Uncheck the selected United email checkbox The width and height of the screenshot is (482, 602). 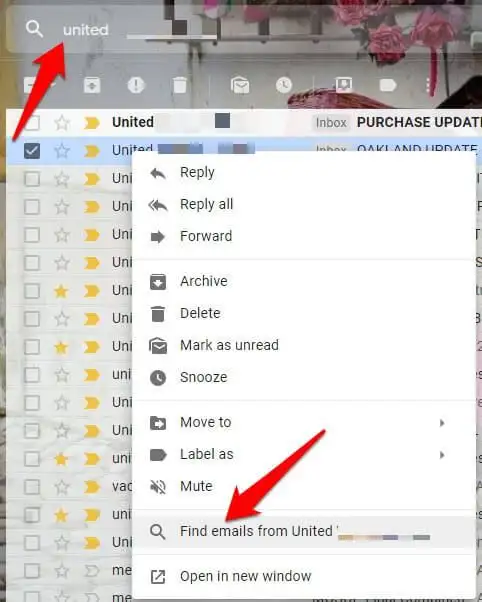pyautogui.click(x=31, y=150)
